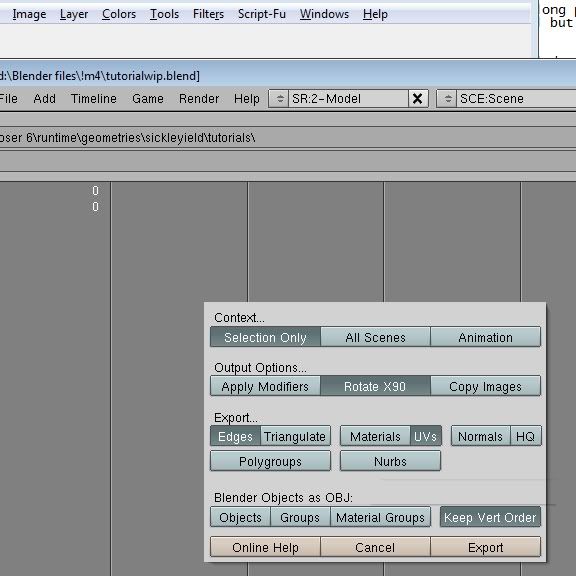The image size is (576, 576).
Task: Open Blender's Game menu
Action: pos(148,98)
